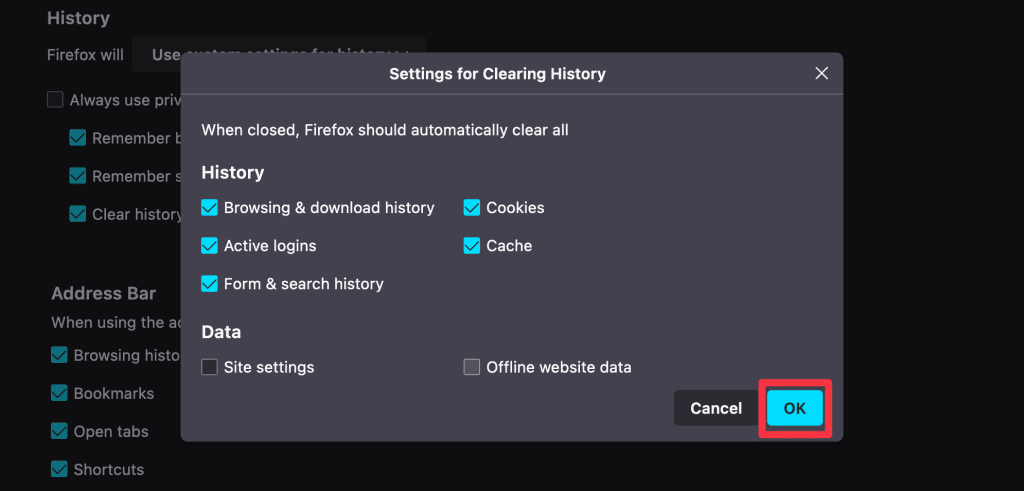
Task: Toggle the second Remember checkbox under History
Action: coord(78,176)
